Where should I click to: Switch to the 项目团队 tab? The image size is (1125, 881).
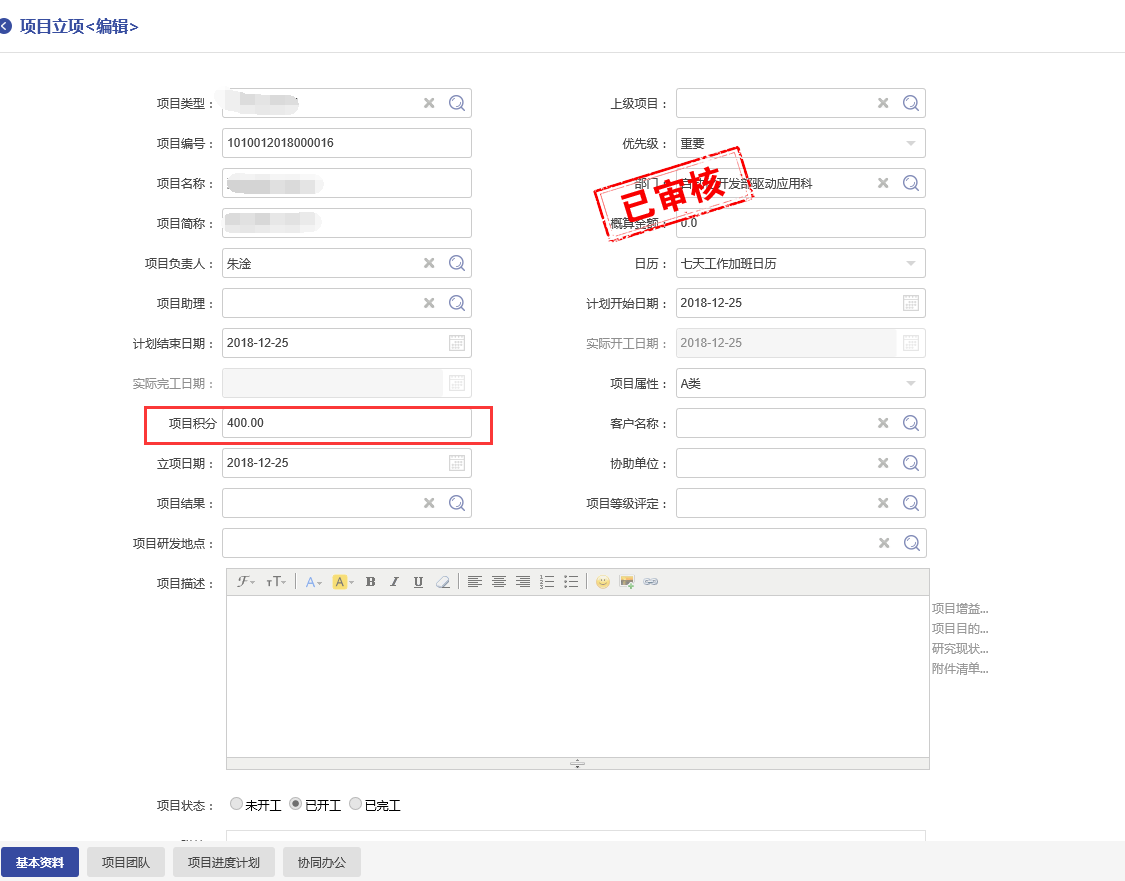click(x=126, y=862)
